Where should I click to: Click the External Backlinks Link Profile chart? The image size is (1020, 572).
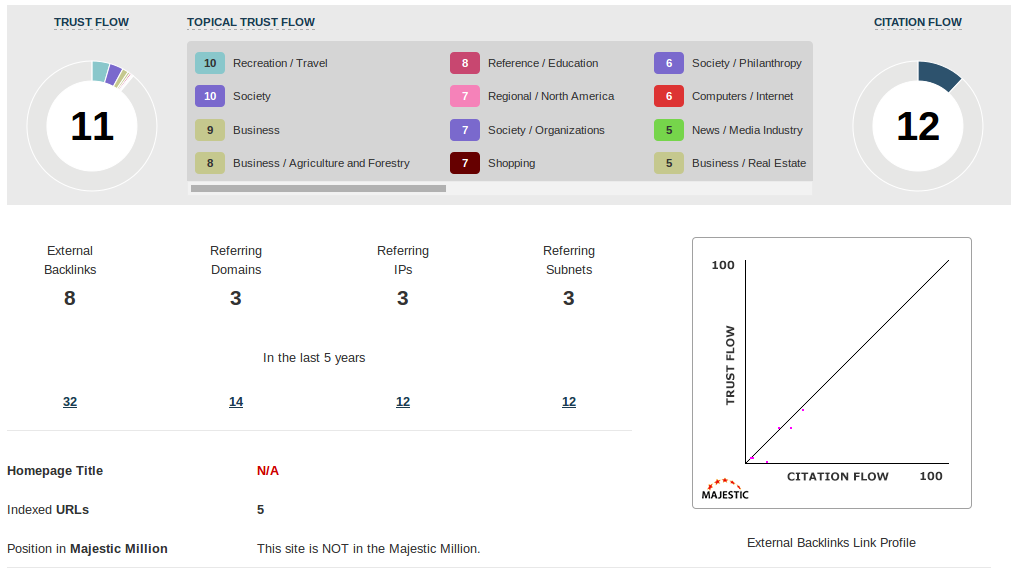[x=832, y=372]
